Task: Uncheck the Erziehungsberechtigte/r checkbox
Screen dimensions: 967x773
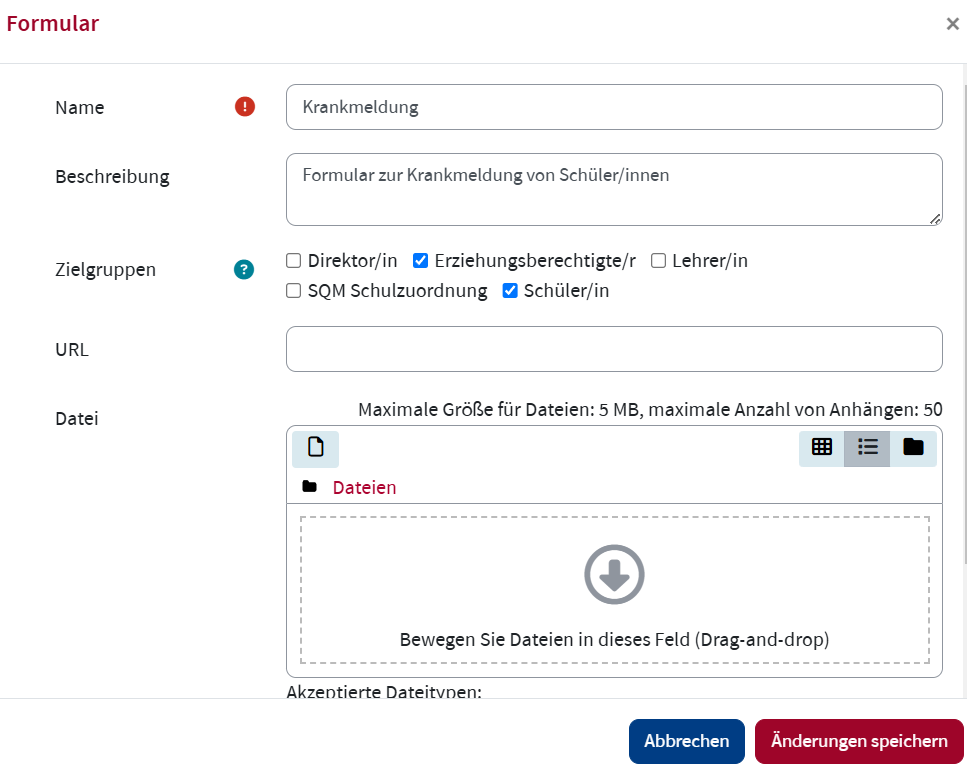Action: pyautogui.click(x=421, y=260)
